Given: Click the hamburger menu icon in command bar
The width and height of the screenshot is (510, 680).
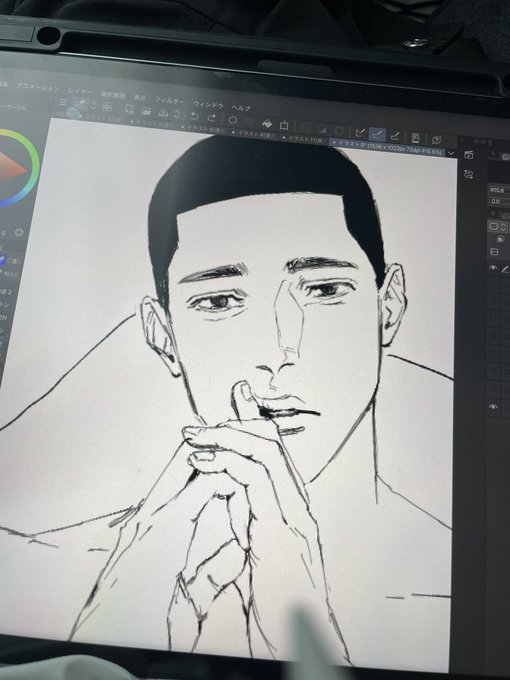Looking at the screenshot, I should coord(63,102).
